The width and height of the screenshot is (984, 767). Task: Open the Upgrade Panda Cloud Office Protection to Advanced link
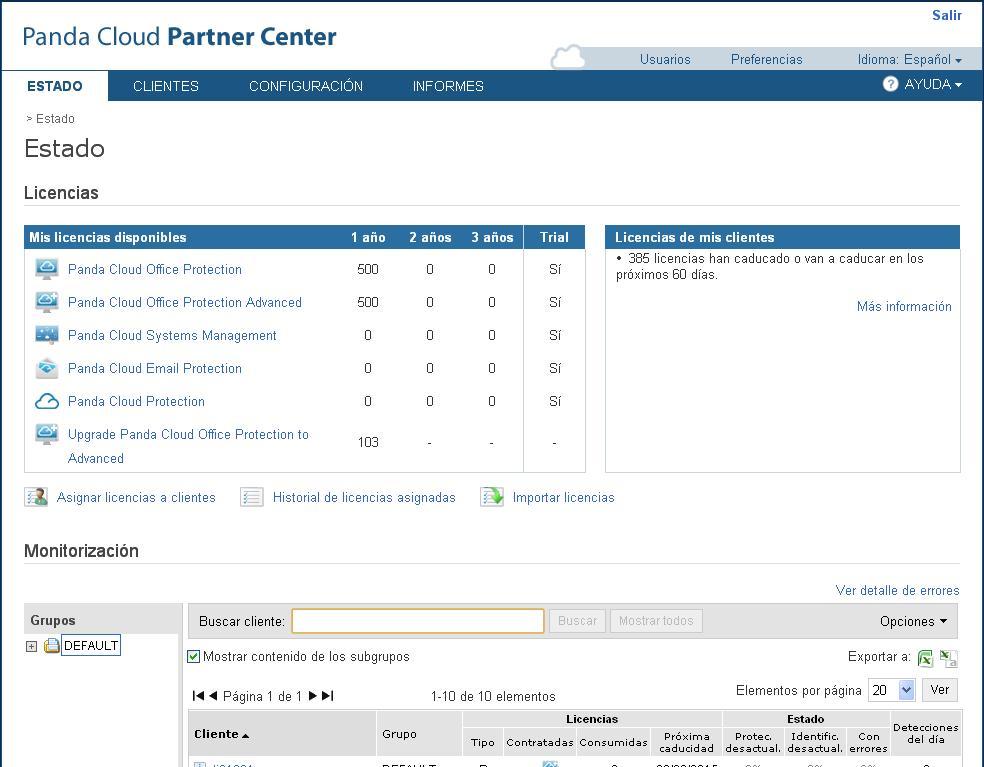188,446
